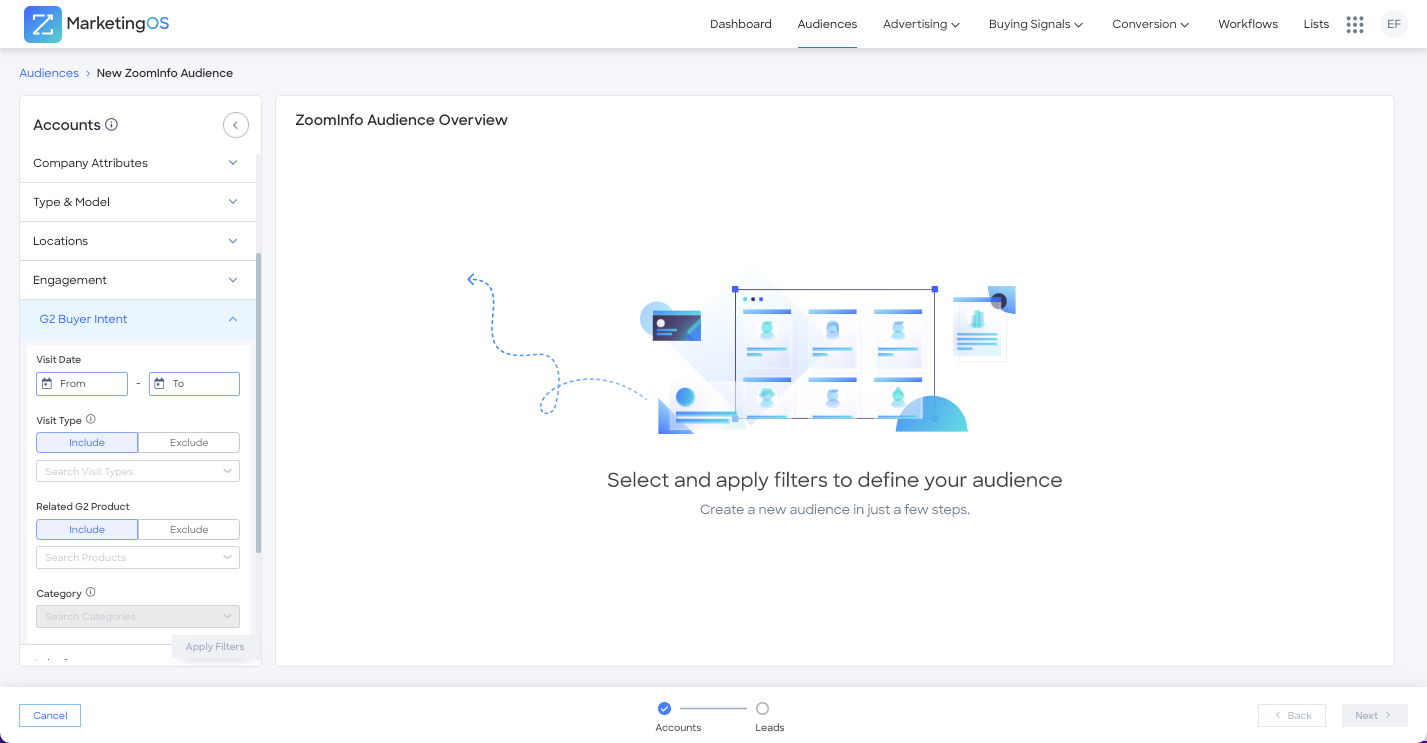Image resolution: width=1427 pixels, height=743 pixels.
Task: Click the Visit Type info icon
Action: click(x=91, y=420)
